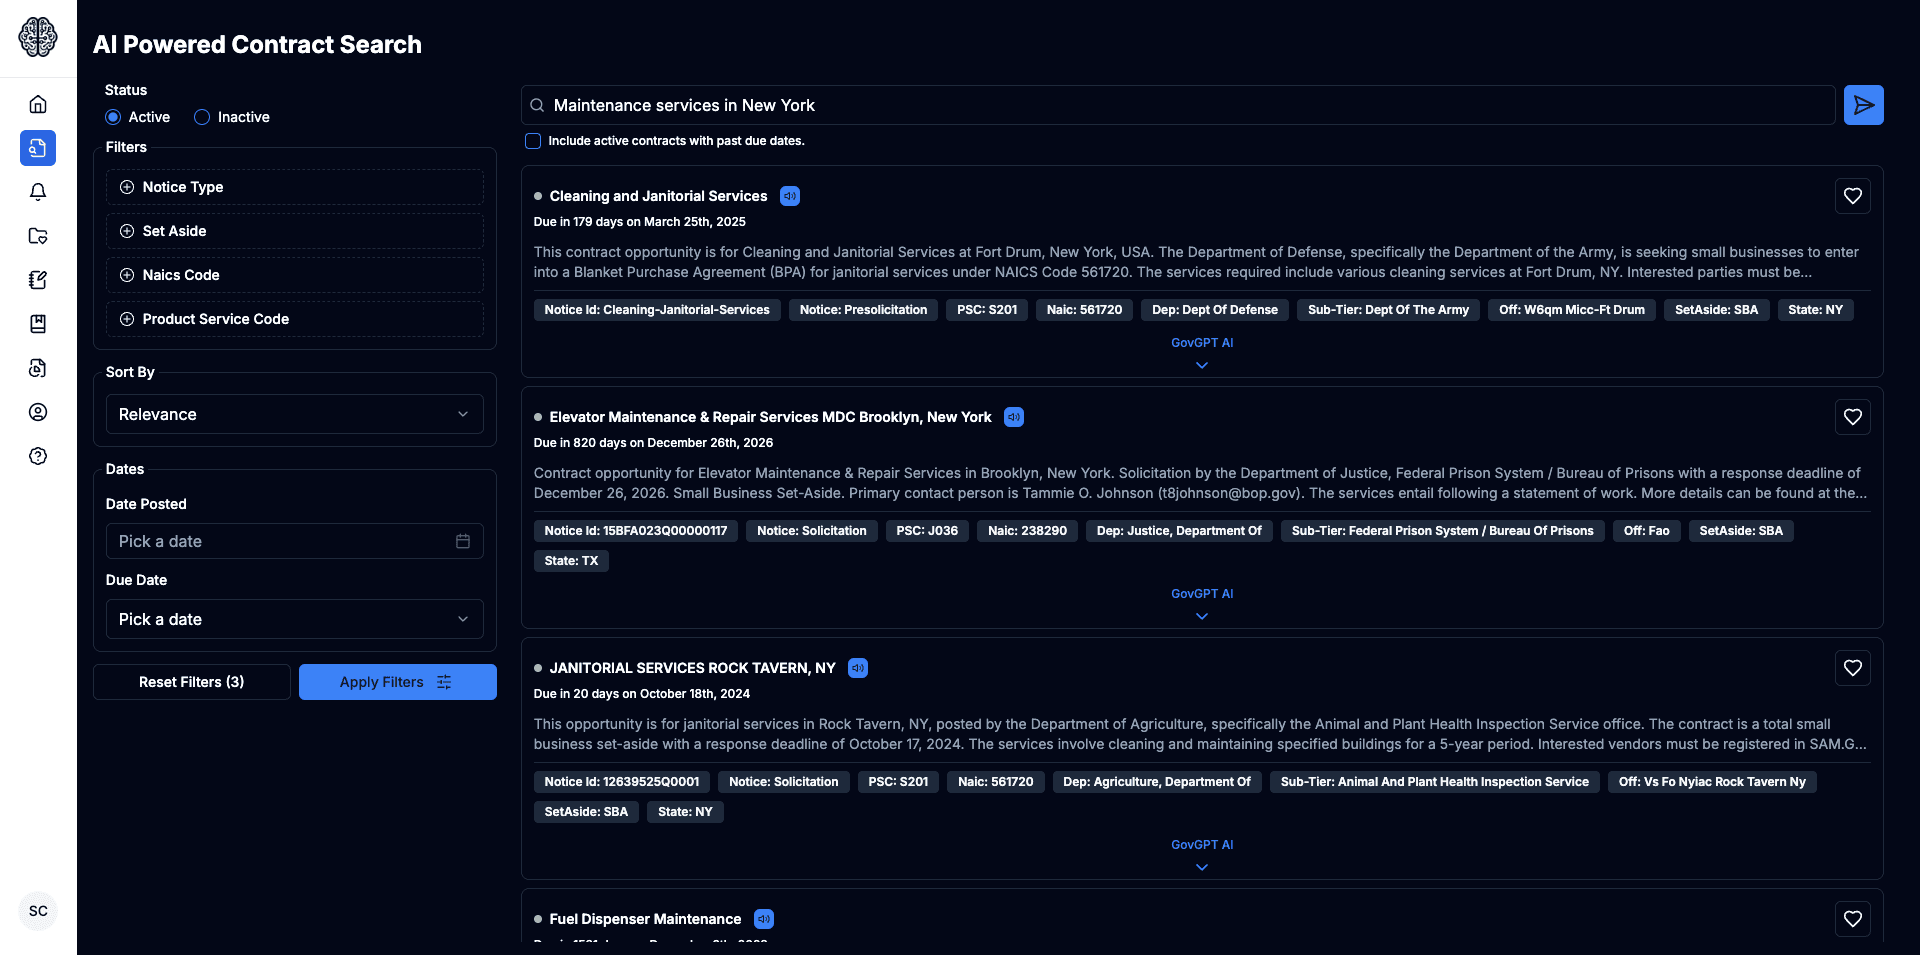This screenshot has height=955, width=1920.
Task: Click the calendar icon in Date Posted
Action: click(463, 541)
